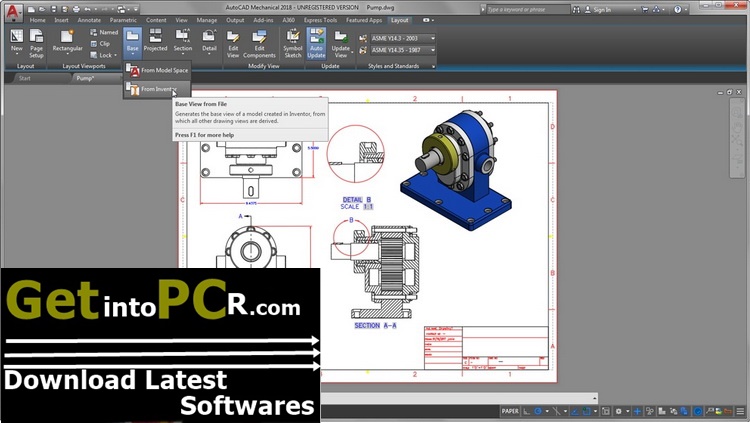Image resolution: width=750 pixels, height=423 pixels.
Task: Click the DETAIL B label
Action: coord(357,200)
